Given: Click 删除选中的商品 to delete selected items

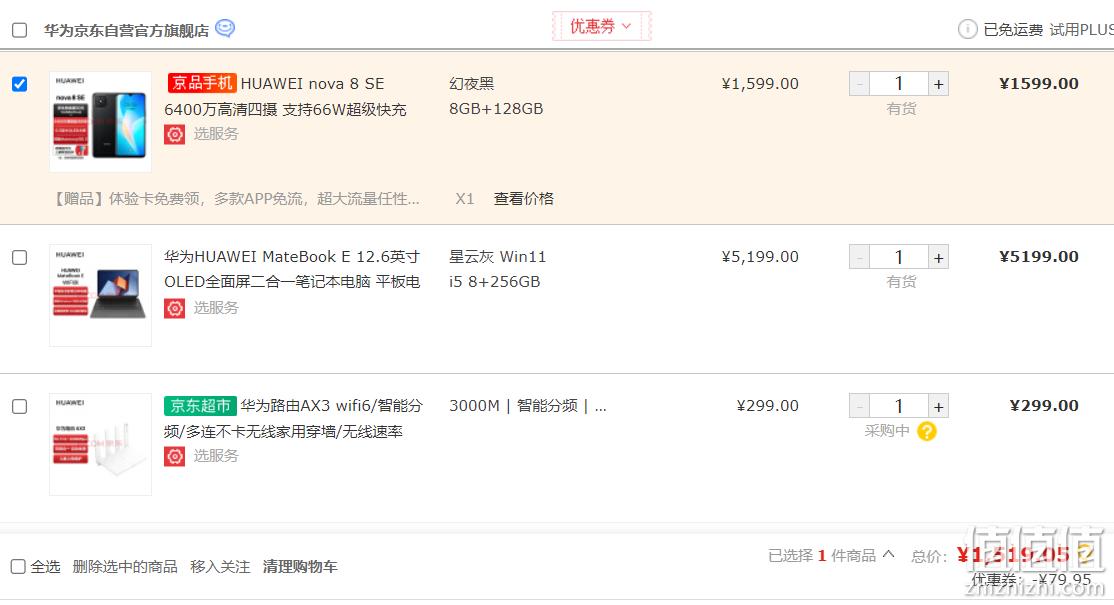Looking at the screenshot, I should [x=125, y=567].
